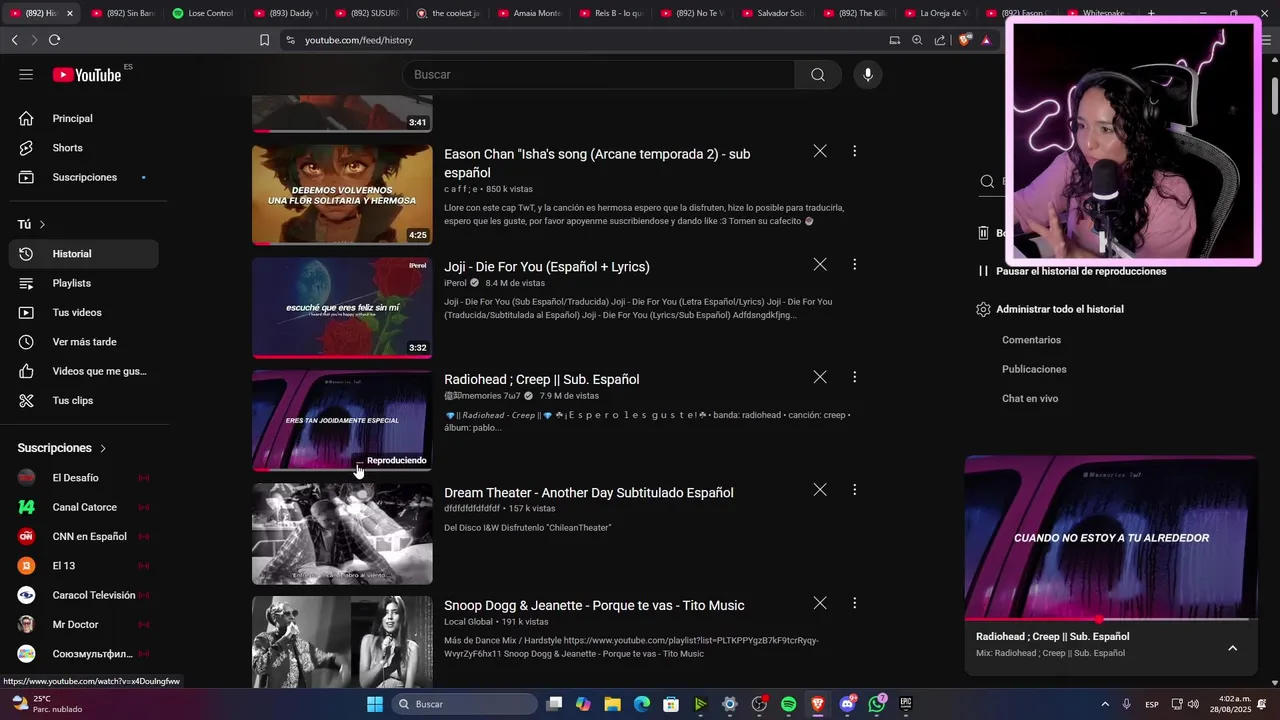
Task: Go to YouTube home via the logo
Action: pos(87,75)
